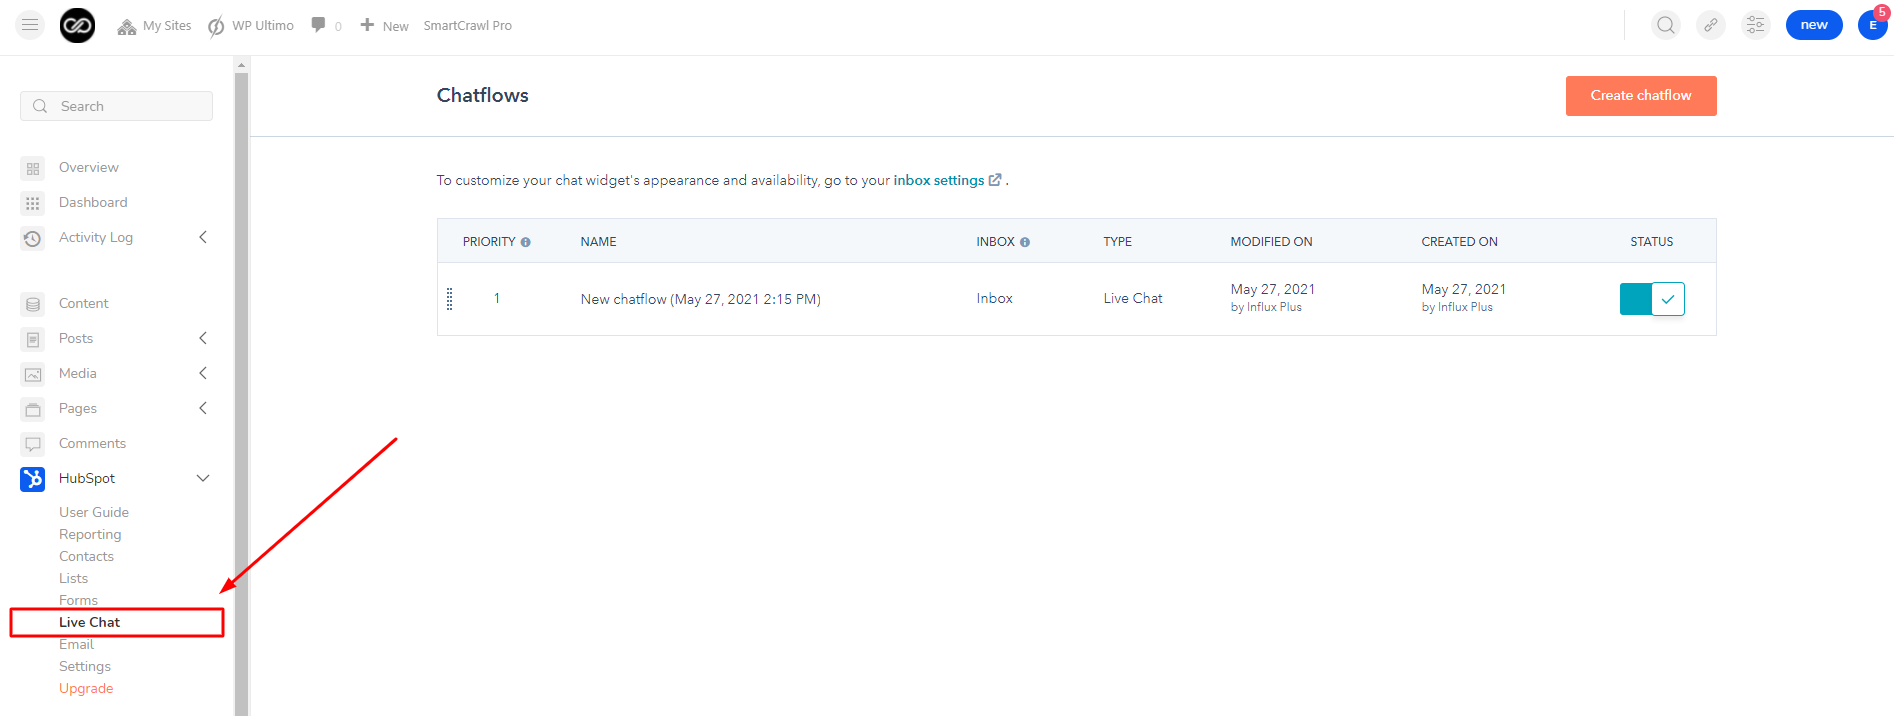Collapse the HubSpot menu chevron
Viewport: 1894px width, 716px height.
[203, 478]
